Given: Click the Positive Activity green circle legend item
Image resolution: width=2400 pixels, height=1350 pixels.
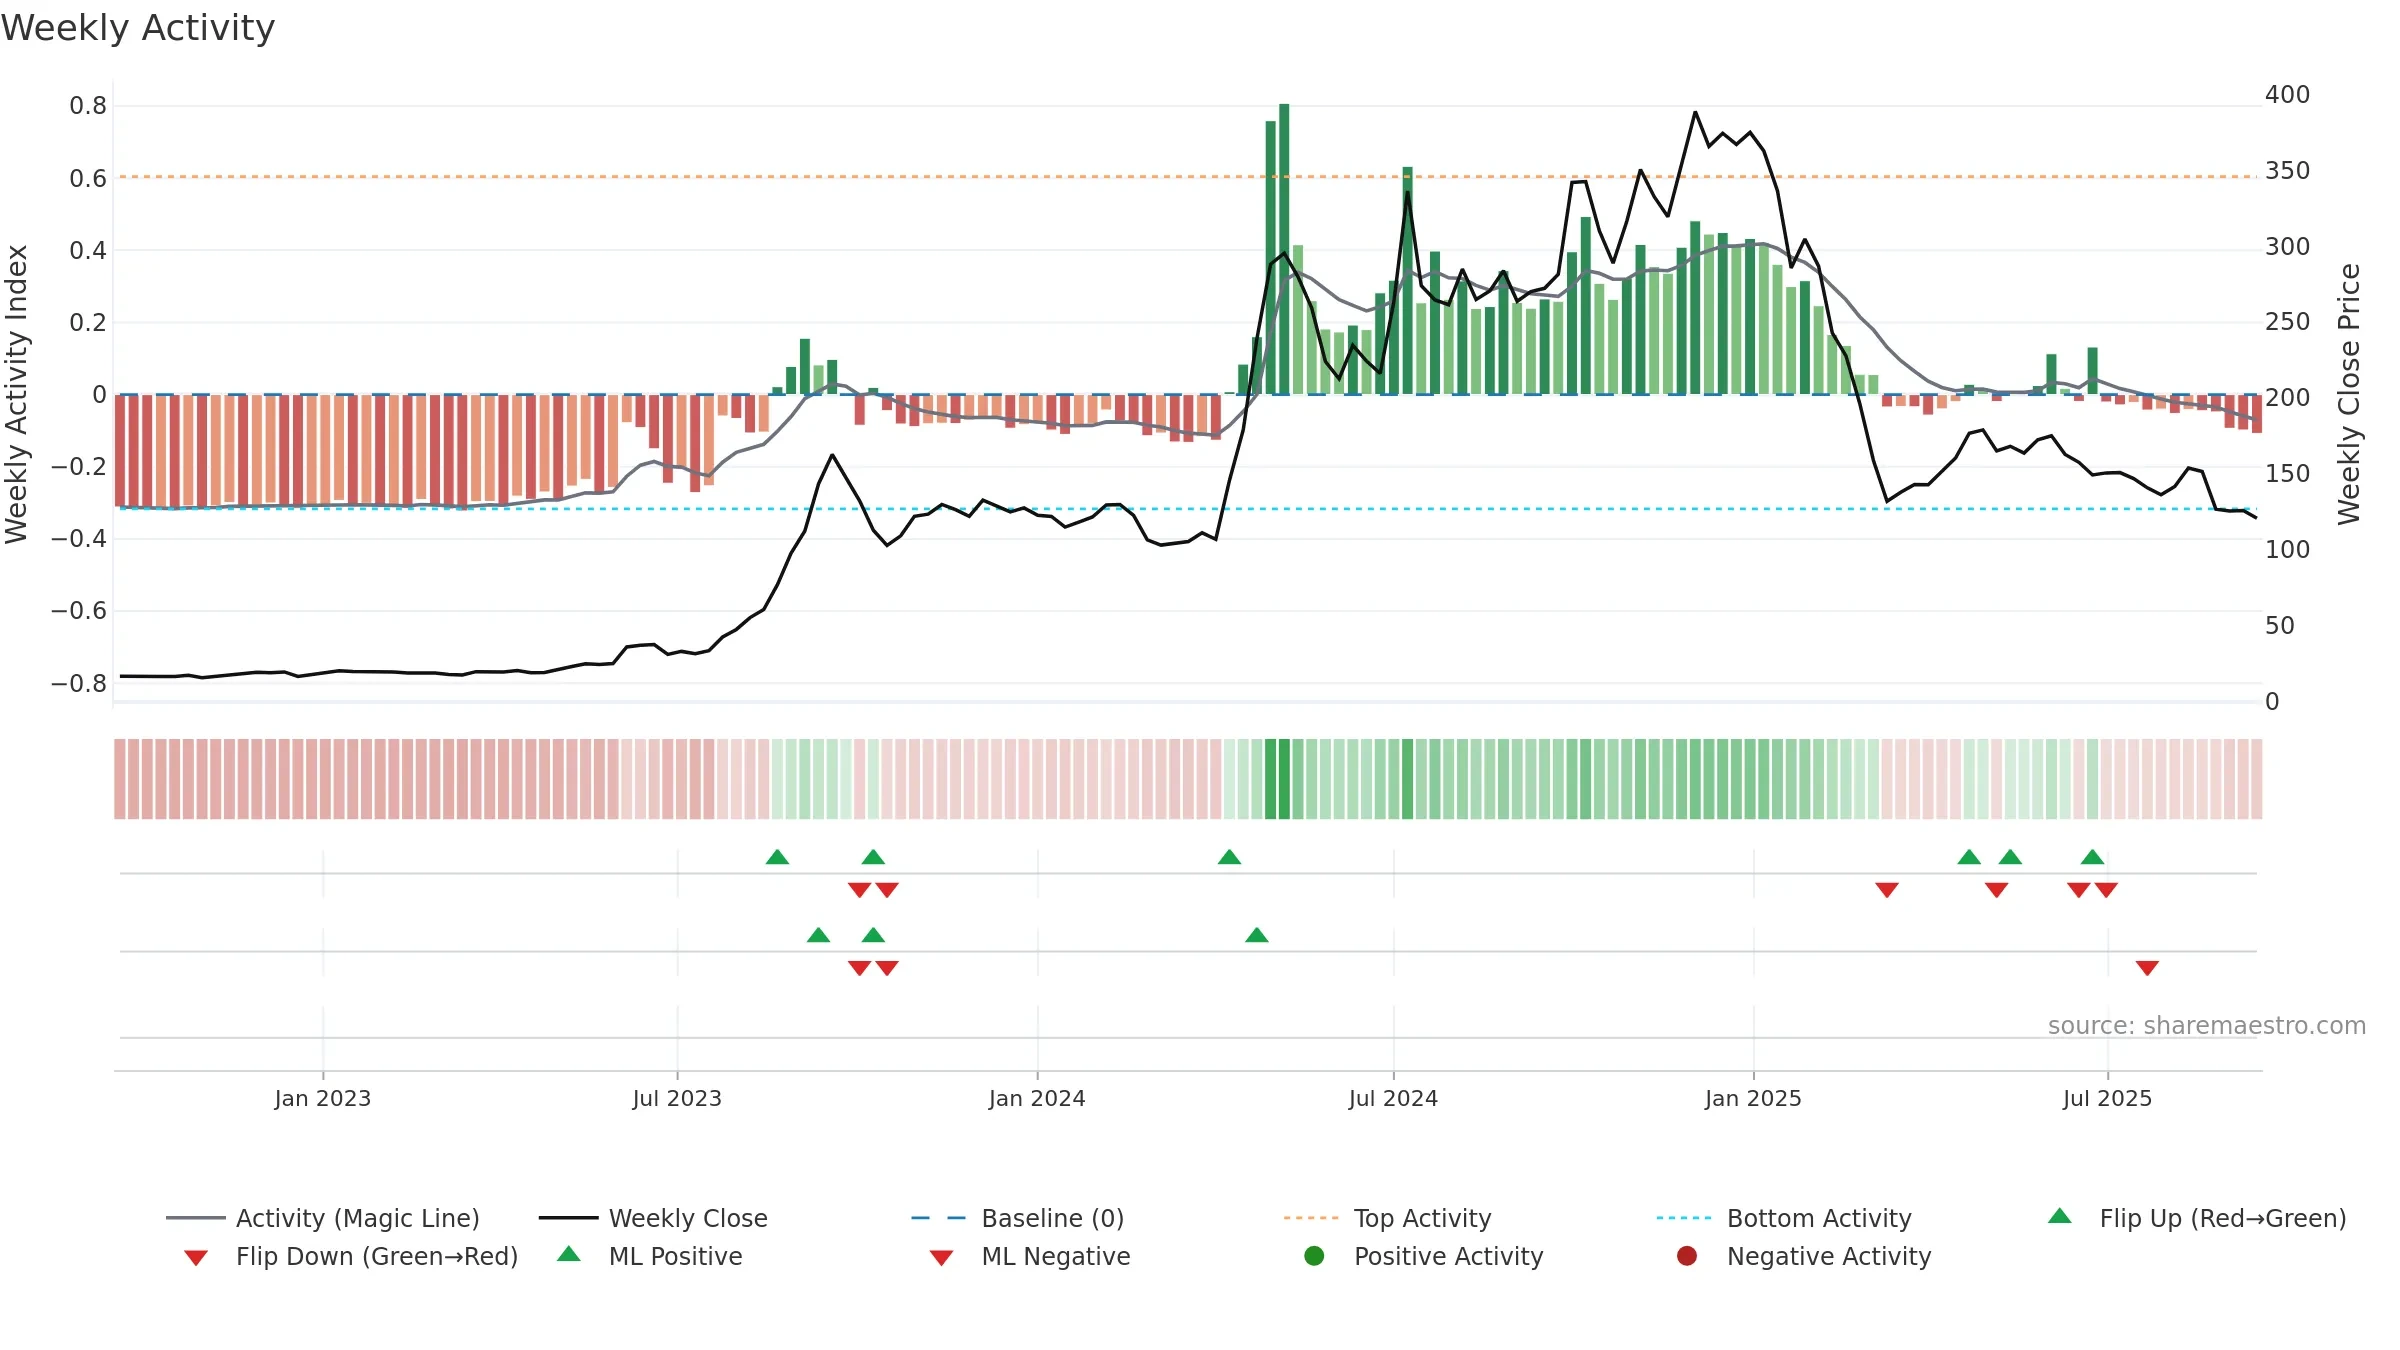Looking at the screenshot, I should [1423, 1256].
